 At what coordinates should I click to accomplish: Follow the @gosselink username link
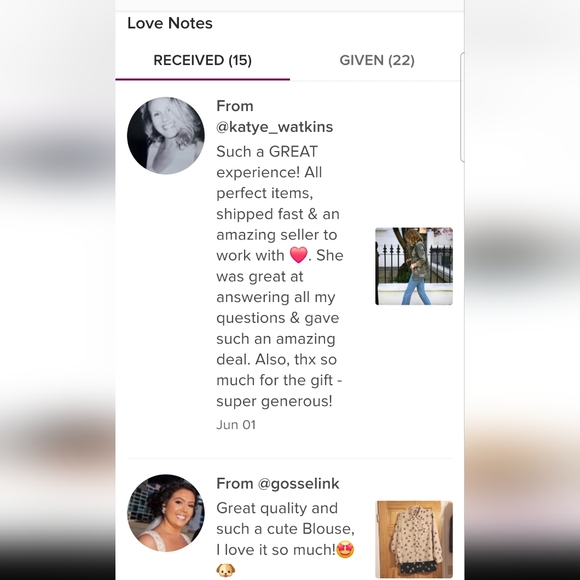coord(298,483)
